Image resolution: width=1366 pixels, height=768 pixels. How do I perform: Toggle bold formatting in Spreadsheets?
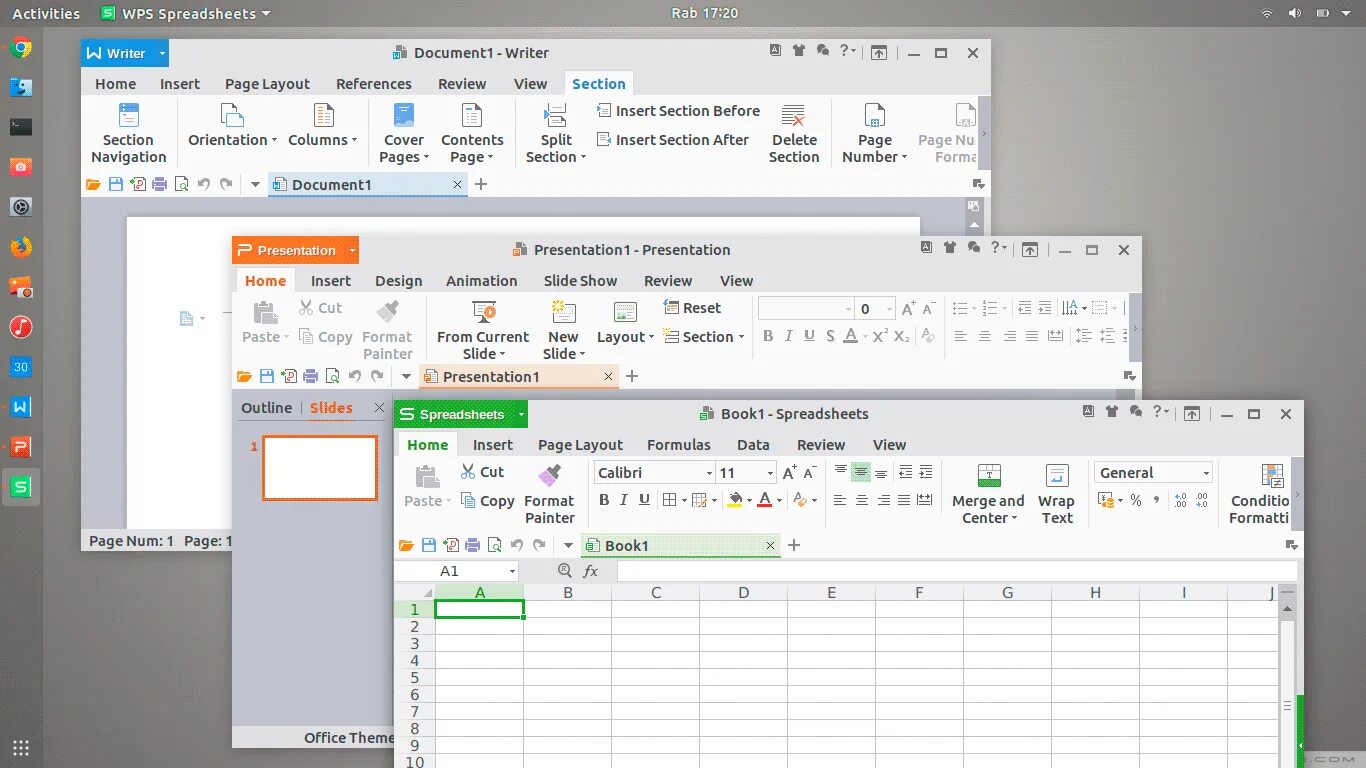point(604,499)
